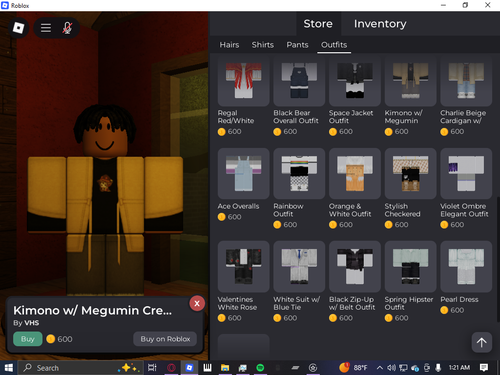Click the volume speaker tray icon
This screenshot has height=375, width=500.
tap(391, 368)
